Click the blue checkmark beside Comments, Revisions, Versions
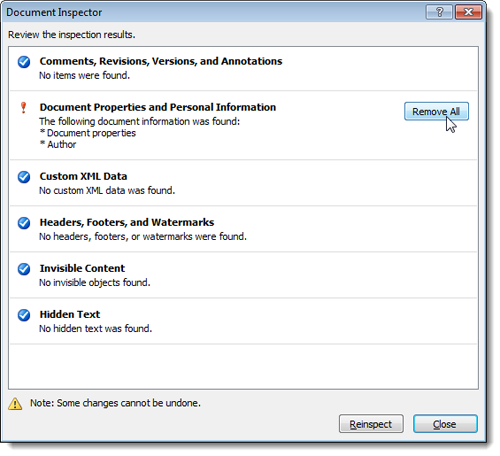Viewport: 500px width, 456px height. coord(24,62)
